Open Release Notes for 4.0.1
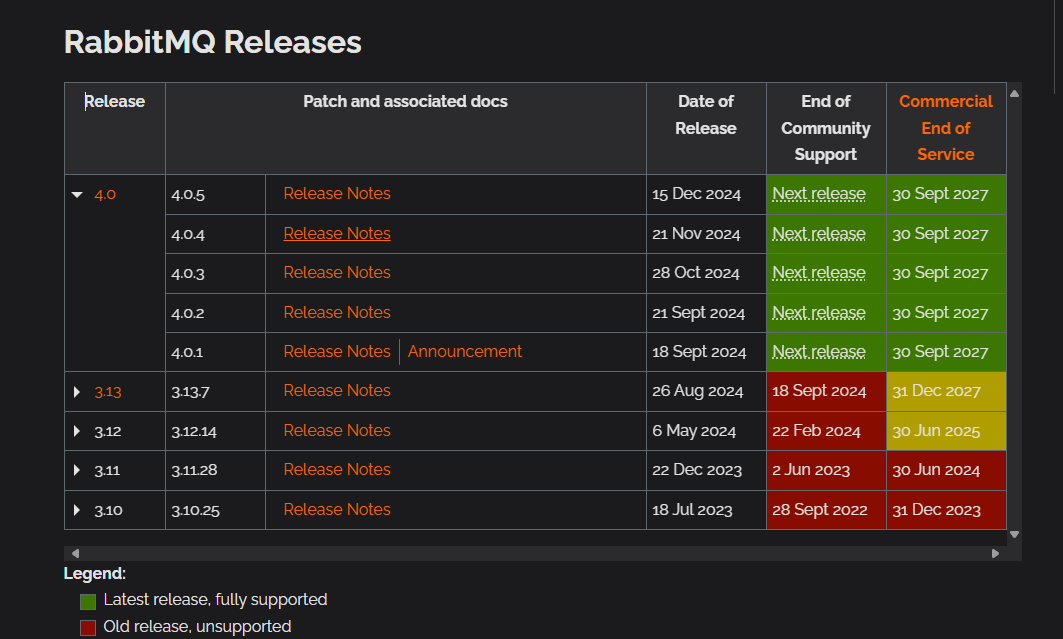 [x=337, y=352]
